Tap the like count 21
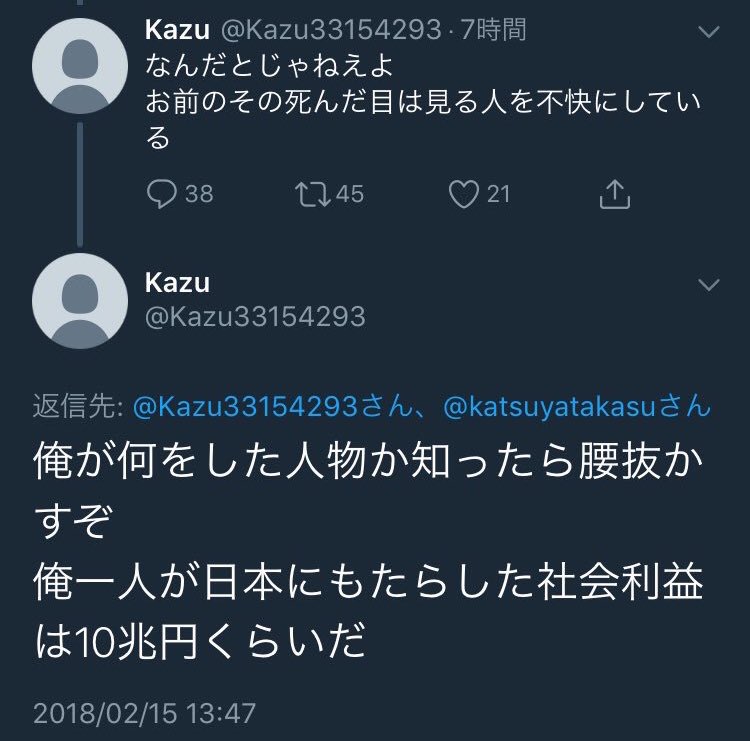This screenshot has height=741, width=750. click(498, 193)
